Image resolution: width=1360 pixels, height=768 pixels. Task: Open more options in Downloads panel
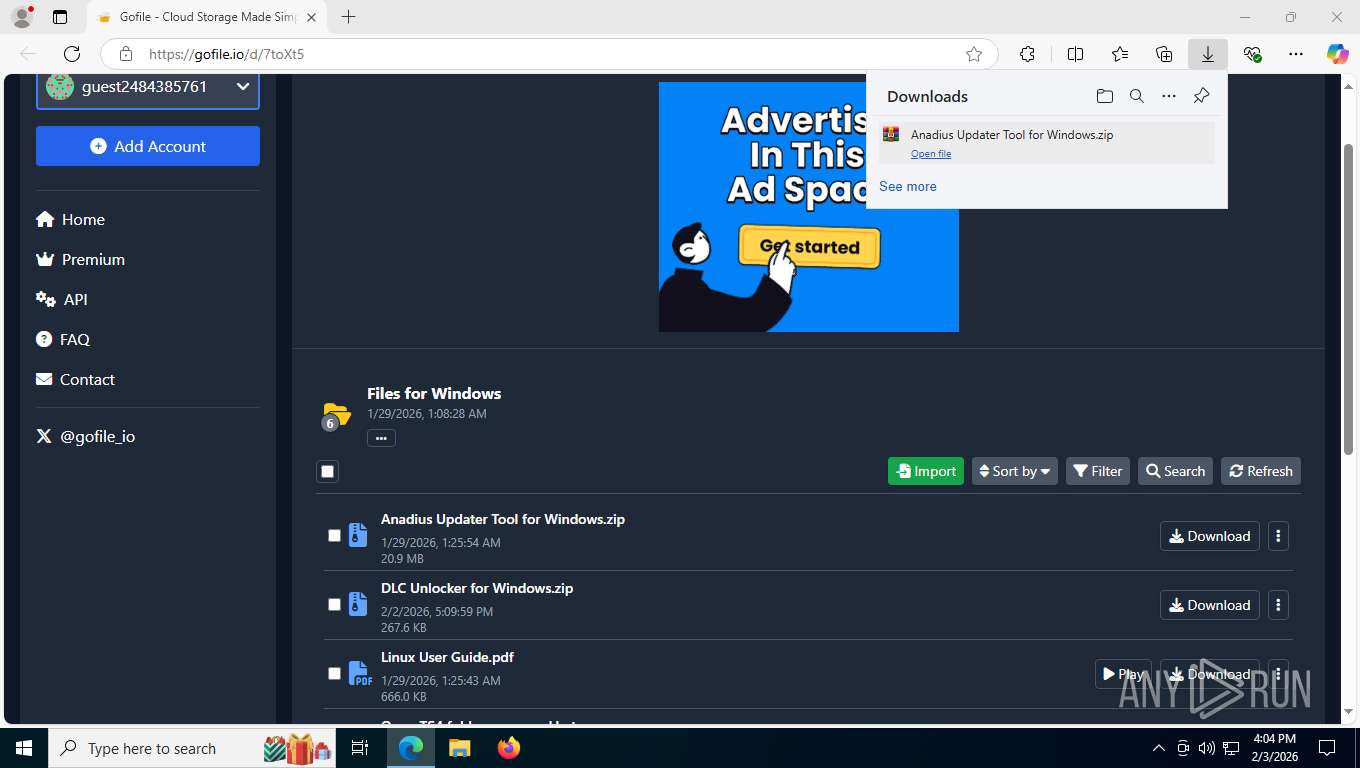pos(1169,96)
